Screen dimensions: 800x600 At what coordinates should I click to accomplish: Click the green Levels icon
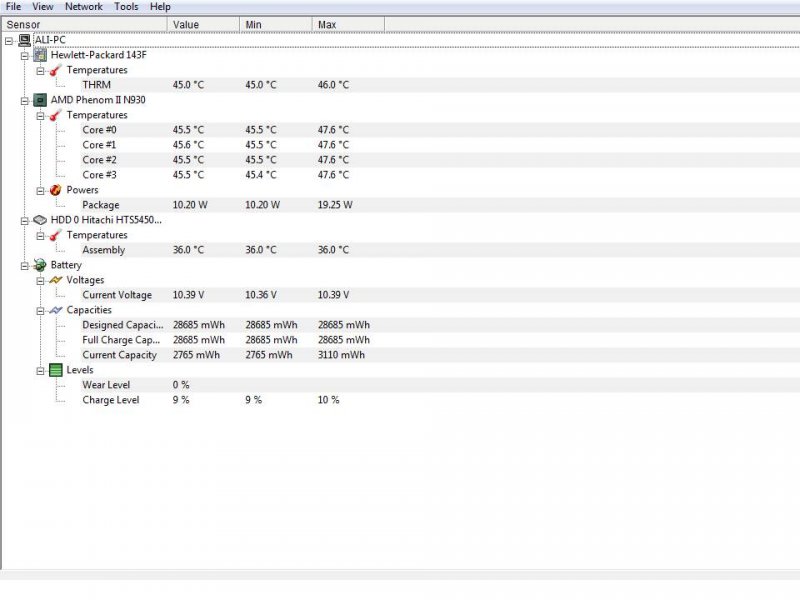[56, 370]
